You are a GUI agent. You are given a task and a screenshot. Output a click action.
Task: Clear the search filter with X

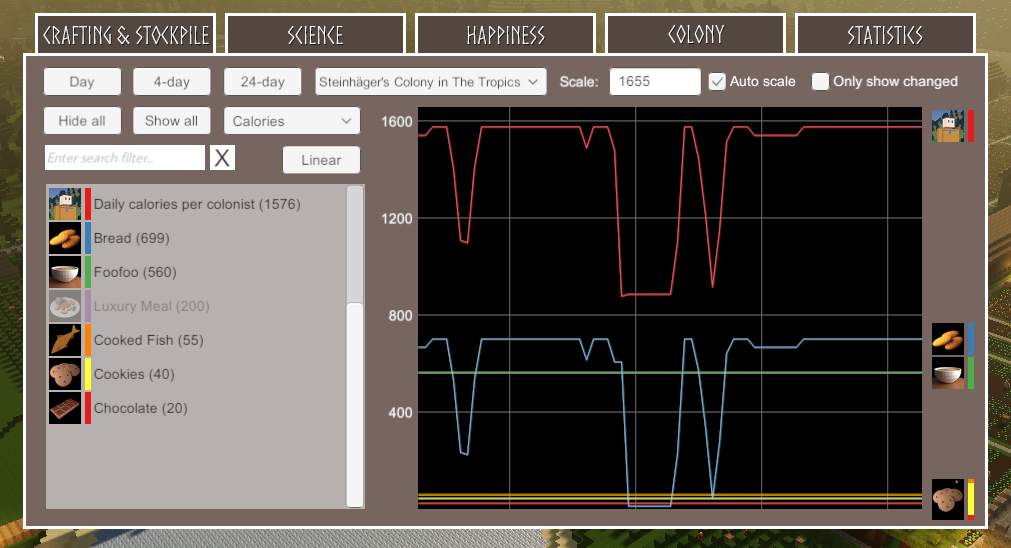(222, 158)
